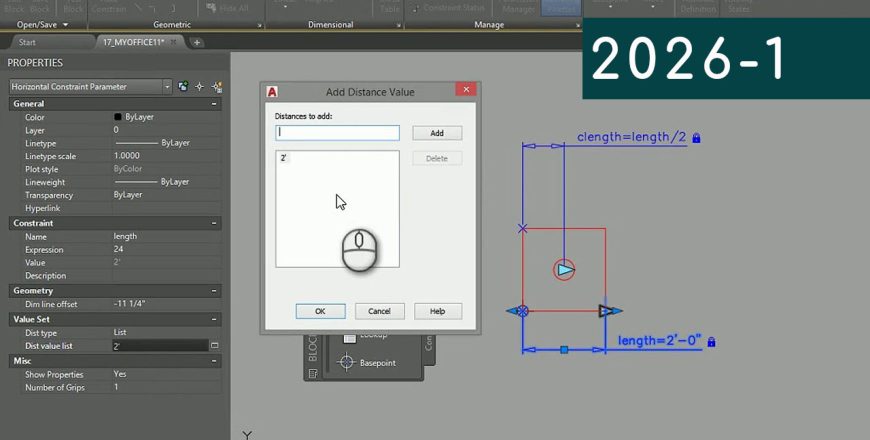Click the right-pointing stretch grip arrow
The width and height of the screenshot is (870, 440).
point(608,311)
